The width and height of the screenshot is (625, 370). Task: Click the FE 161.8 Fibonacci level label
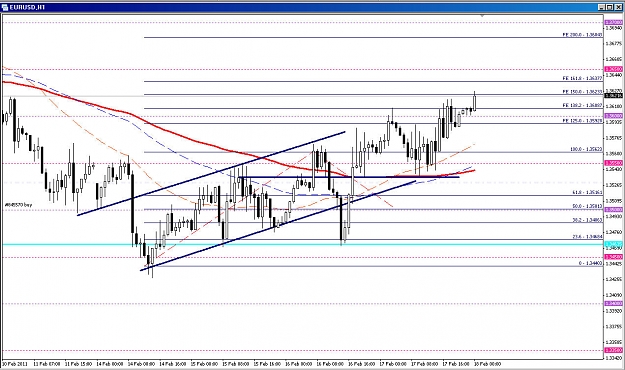pos(582,79)
